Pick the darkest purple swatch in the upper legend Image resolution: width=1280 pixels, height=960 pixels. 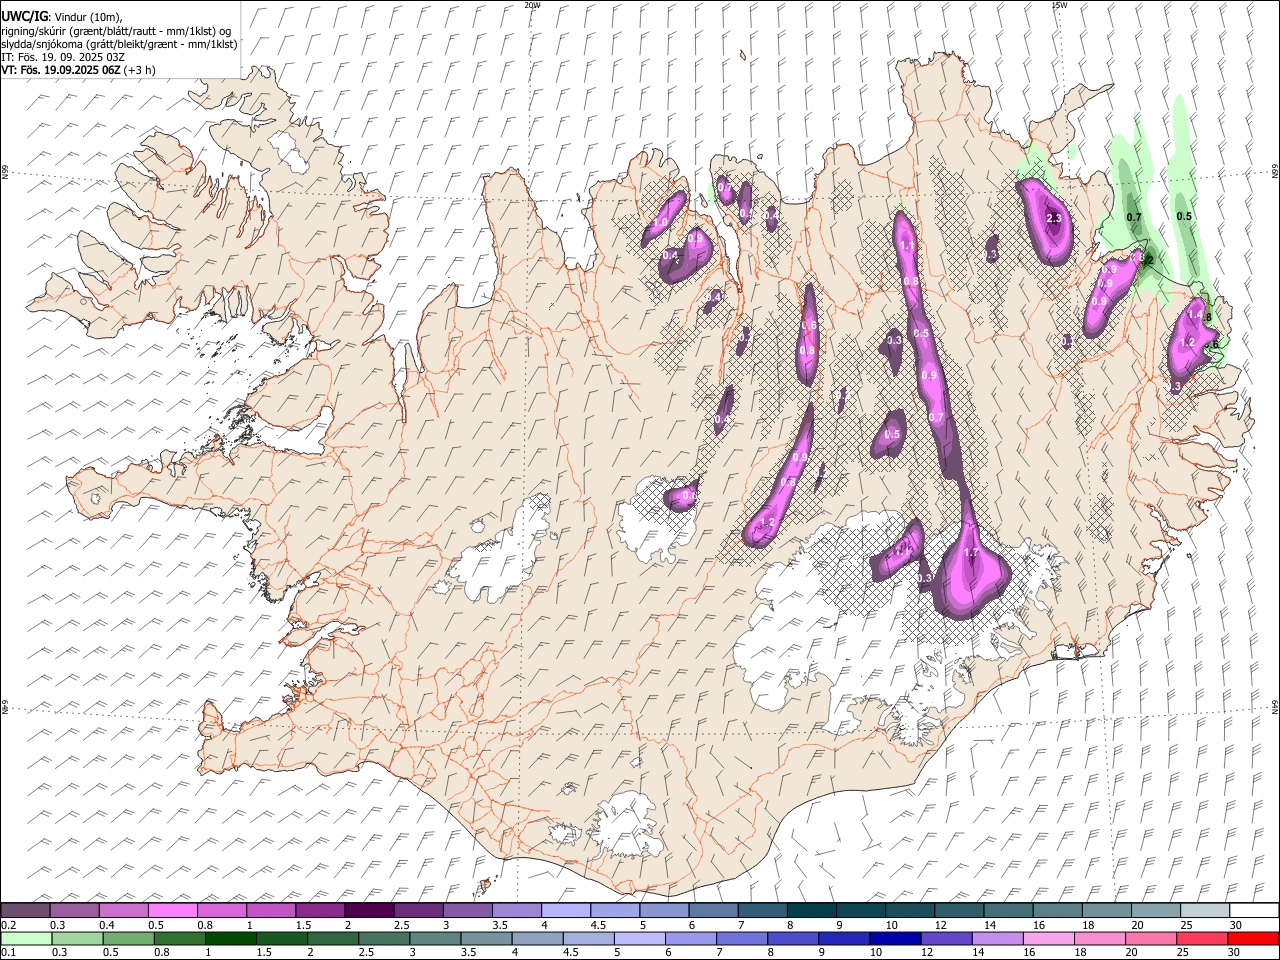369,911
